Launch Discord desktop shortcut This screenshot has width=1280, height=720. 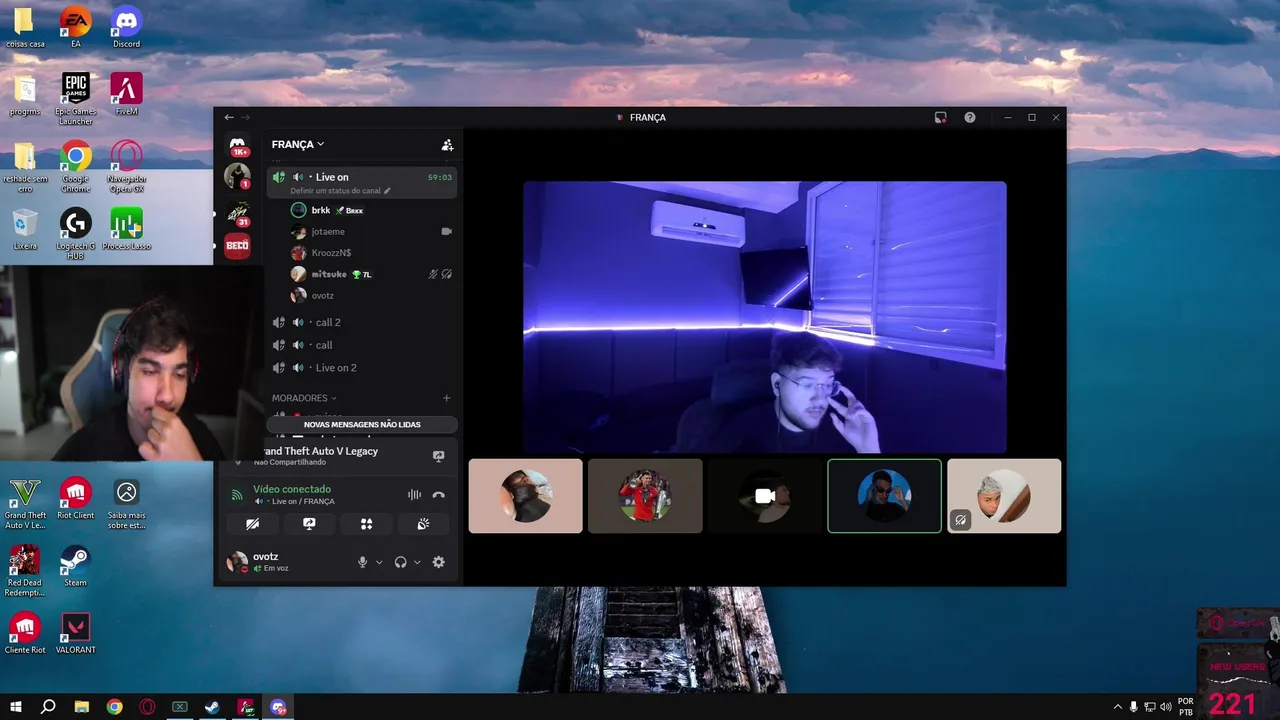[x=126, y=28]
